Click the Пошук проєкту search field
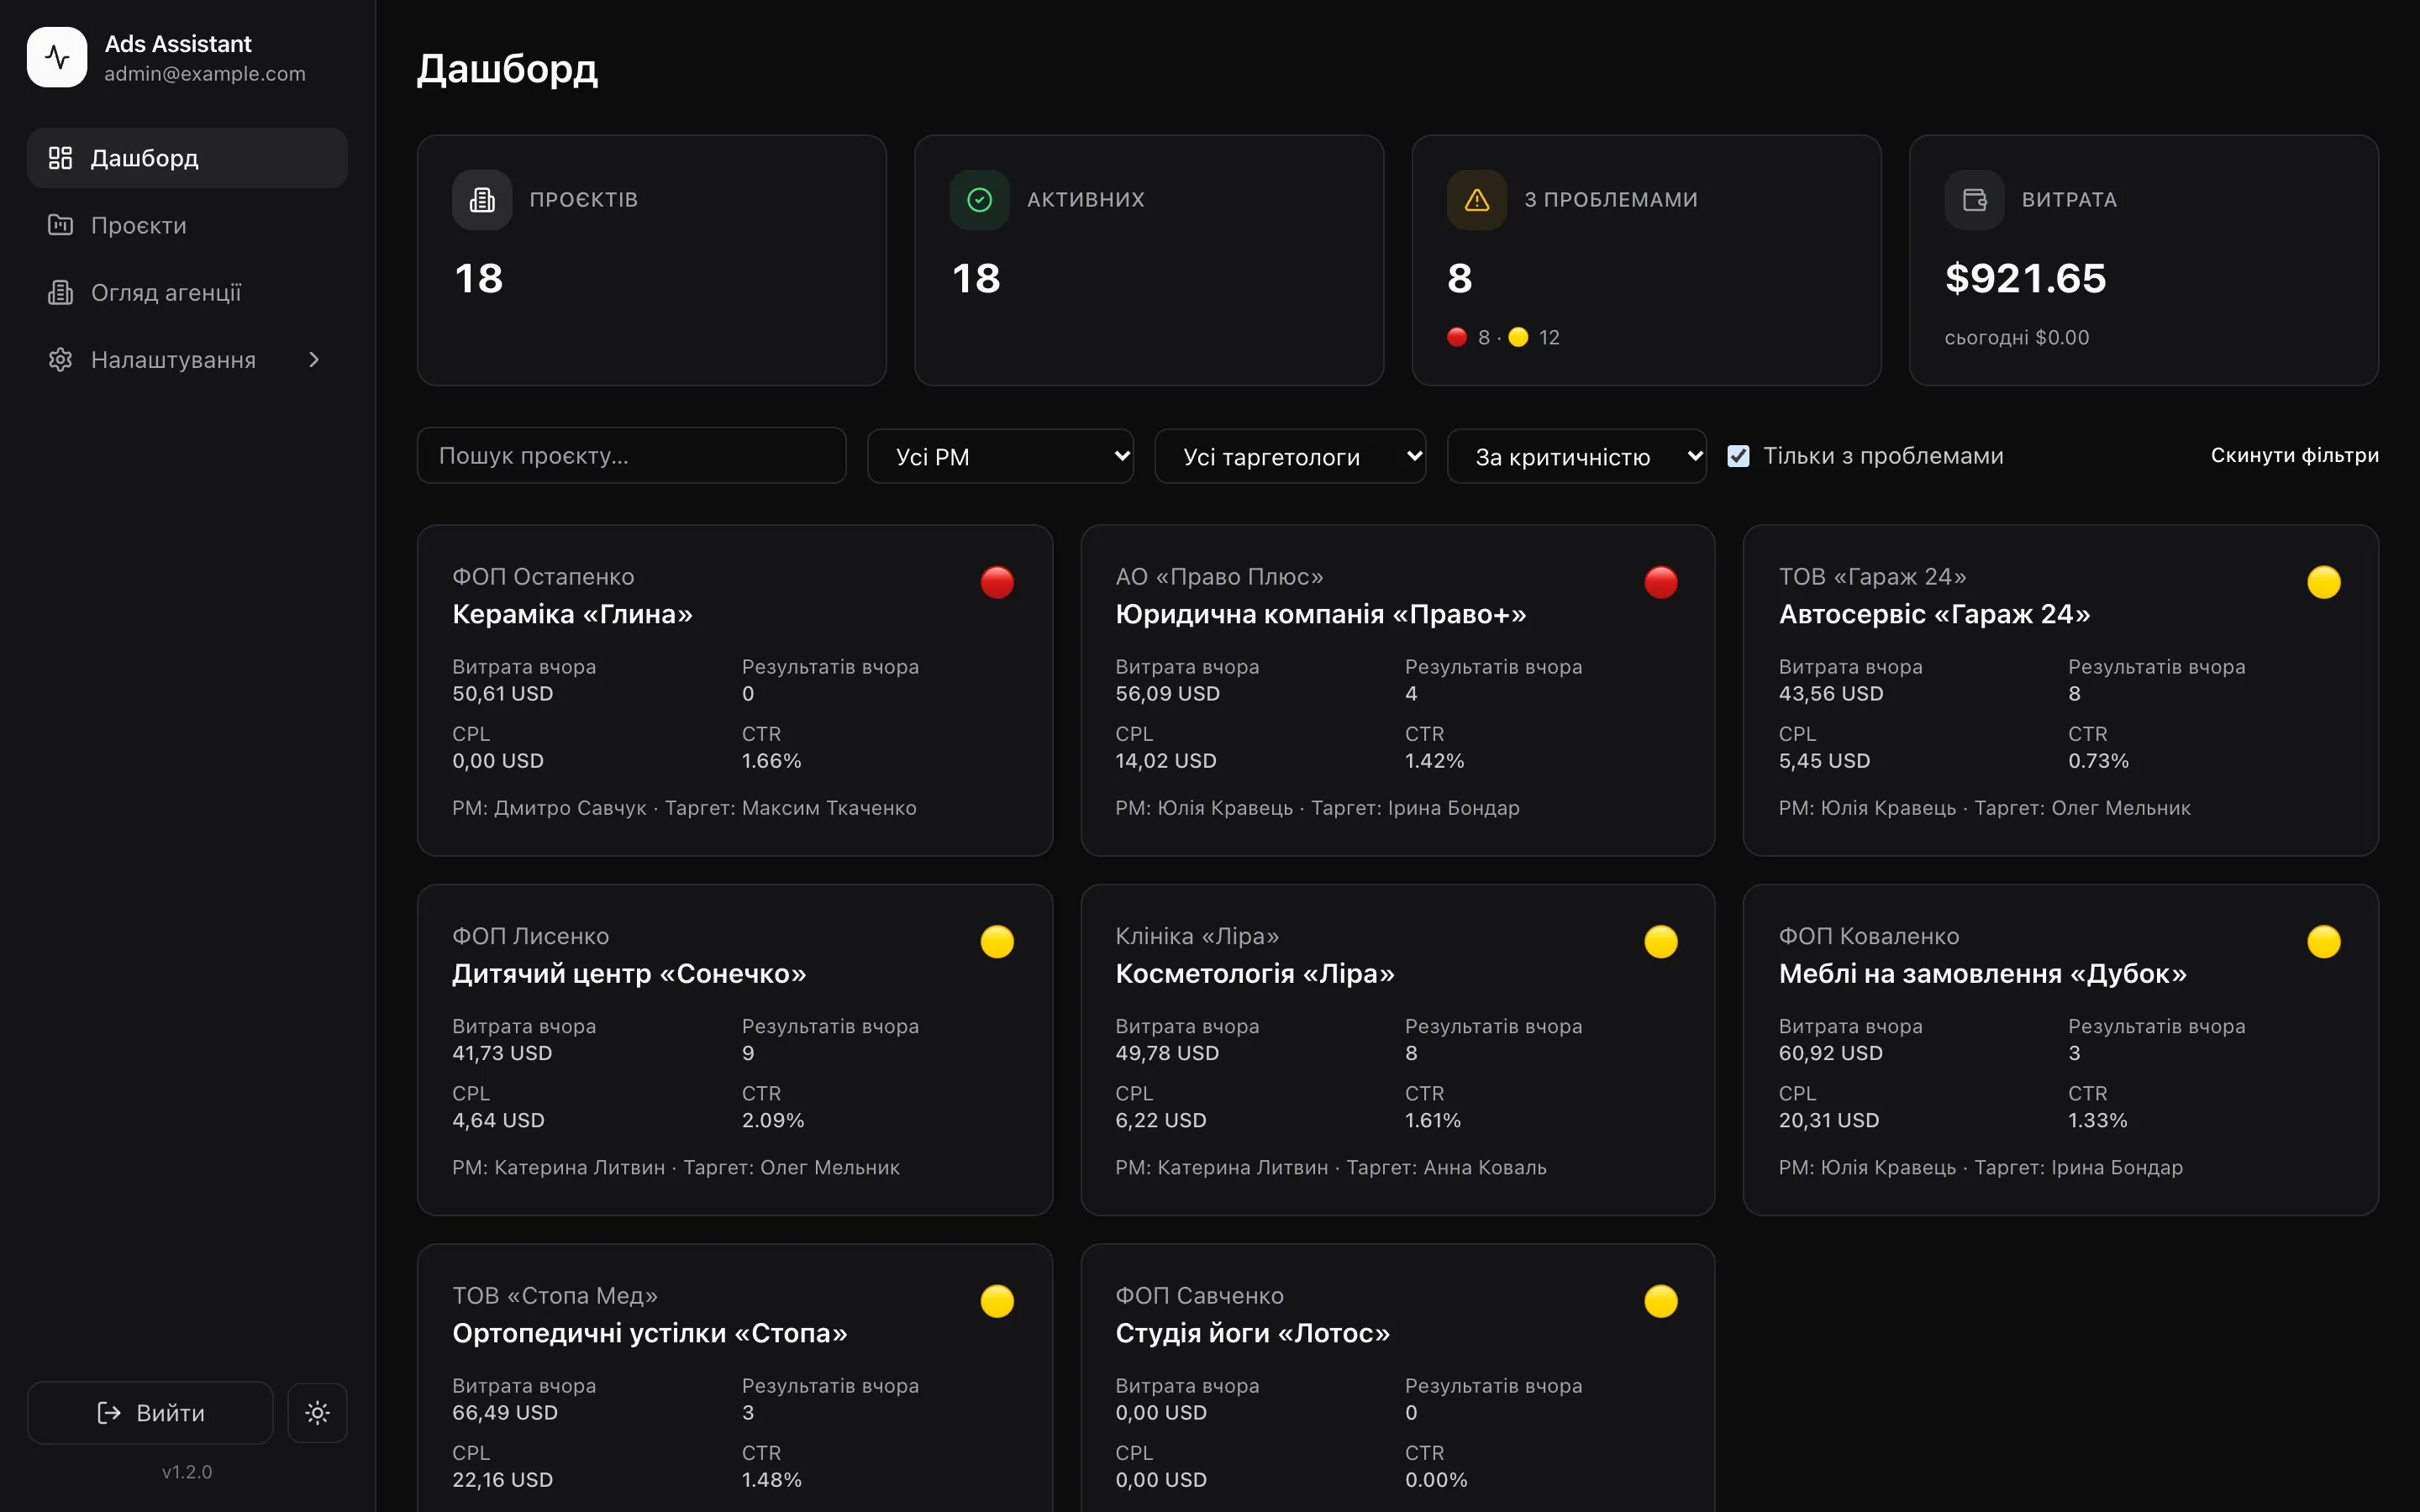This screenshot has width=2420, height=1512. click(631, 456)
